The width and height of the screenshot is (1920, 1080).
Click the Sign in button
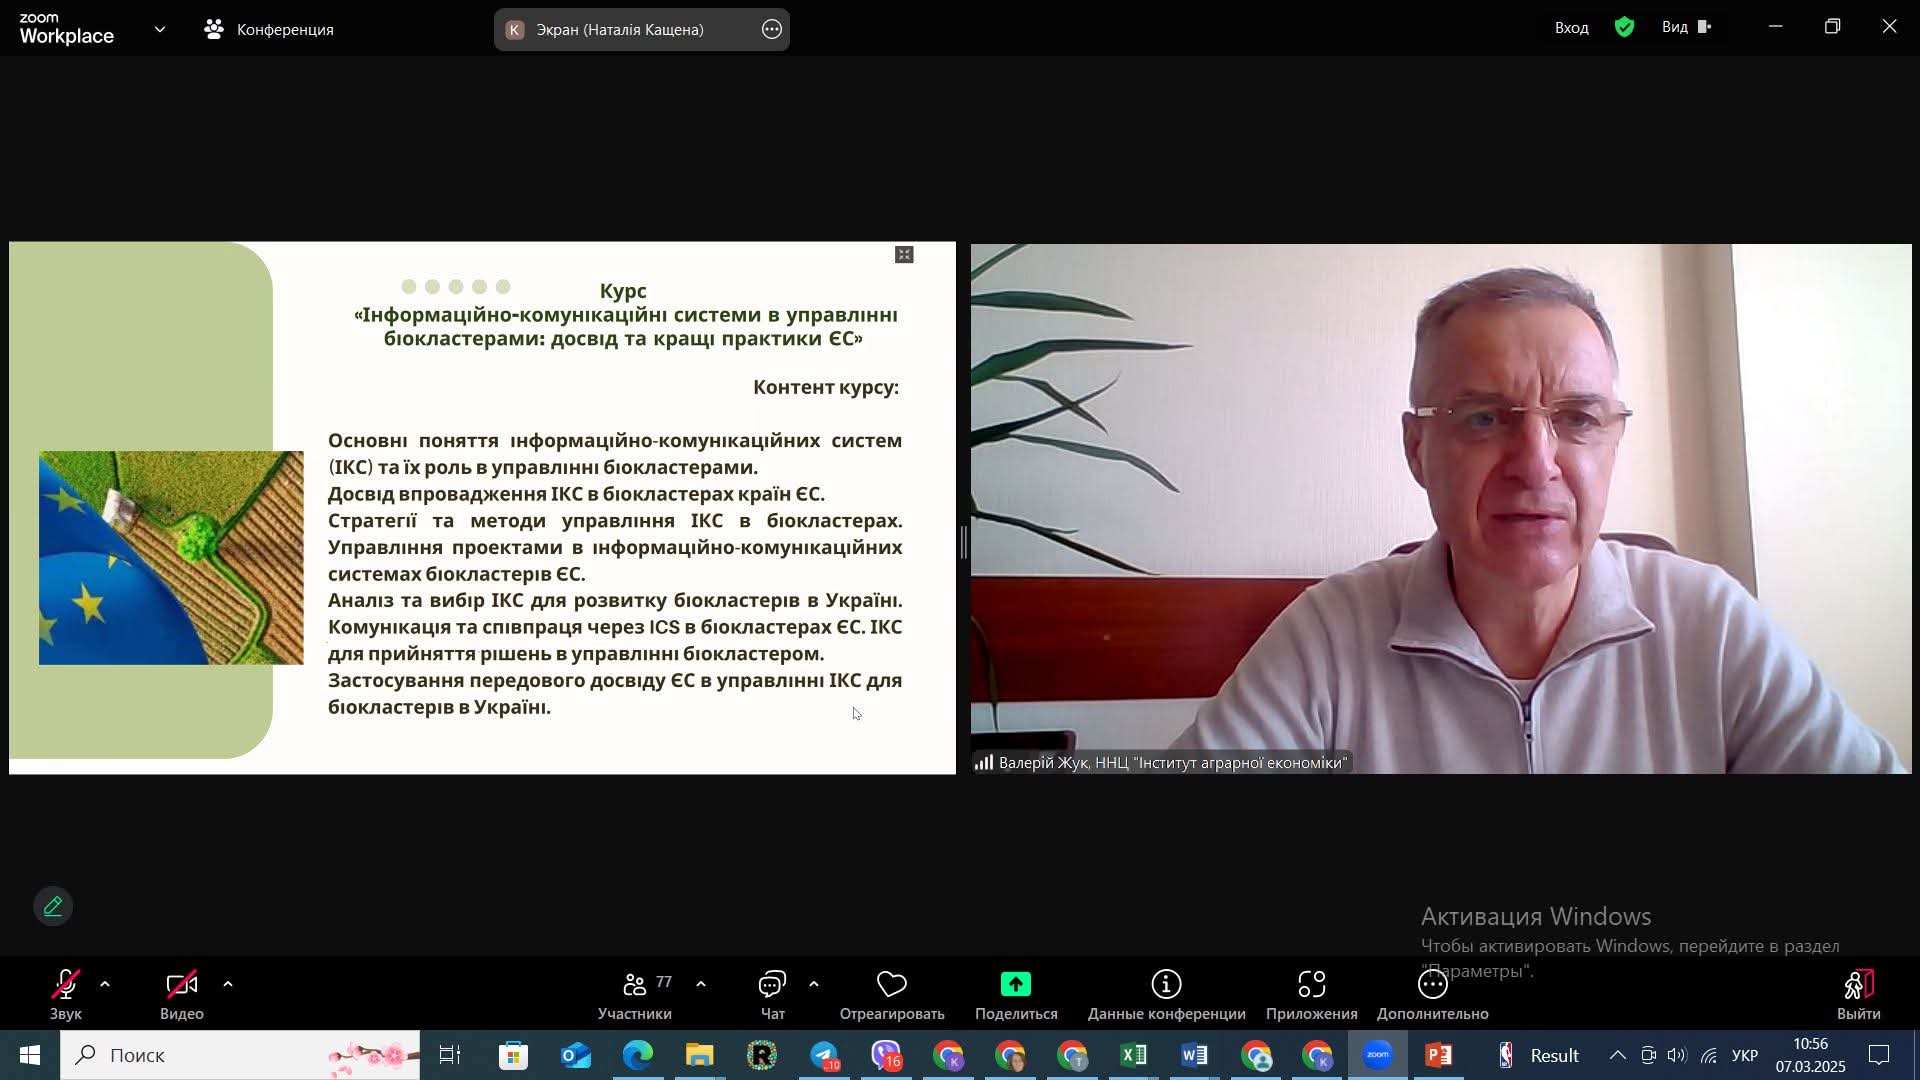pyautogui.click(x=1571, y=28)
